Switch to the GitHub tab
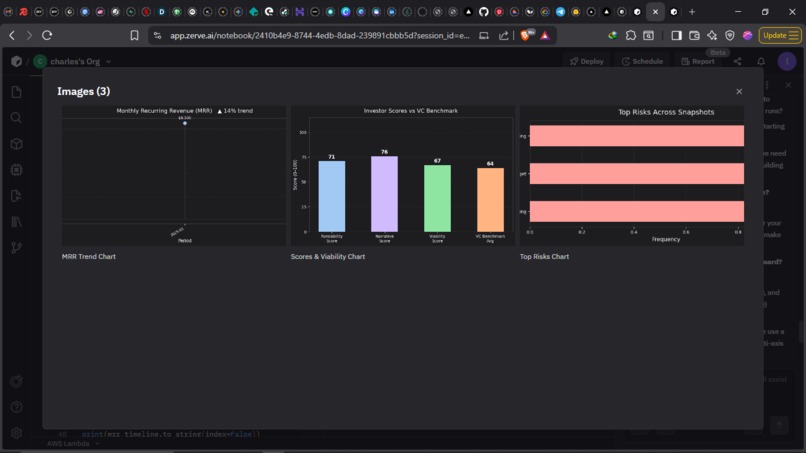The height and width of the screenshot is (453, 806). point(483,11)
